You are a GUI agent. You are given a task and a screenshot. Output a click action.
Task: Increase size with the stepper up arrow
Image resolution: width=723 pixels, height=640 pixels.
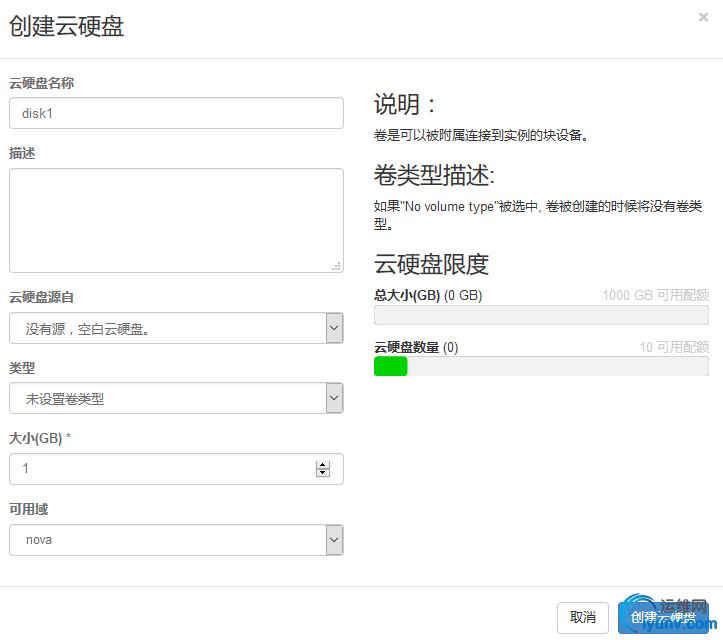pos(322,465)
